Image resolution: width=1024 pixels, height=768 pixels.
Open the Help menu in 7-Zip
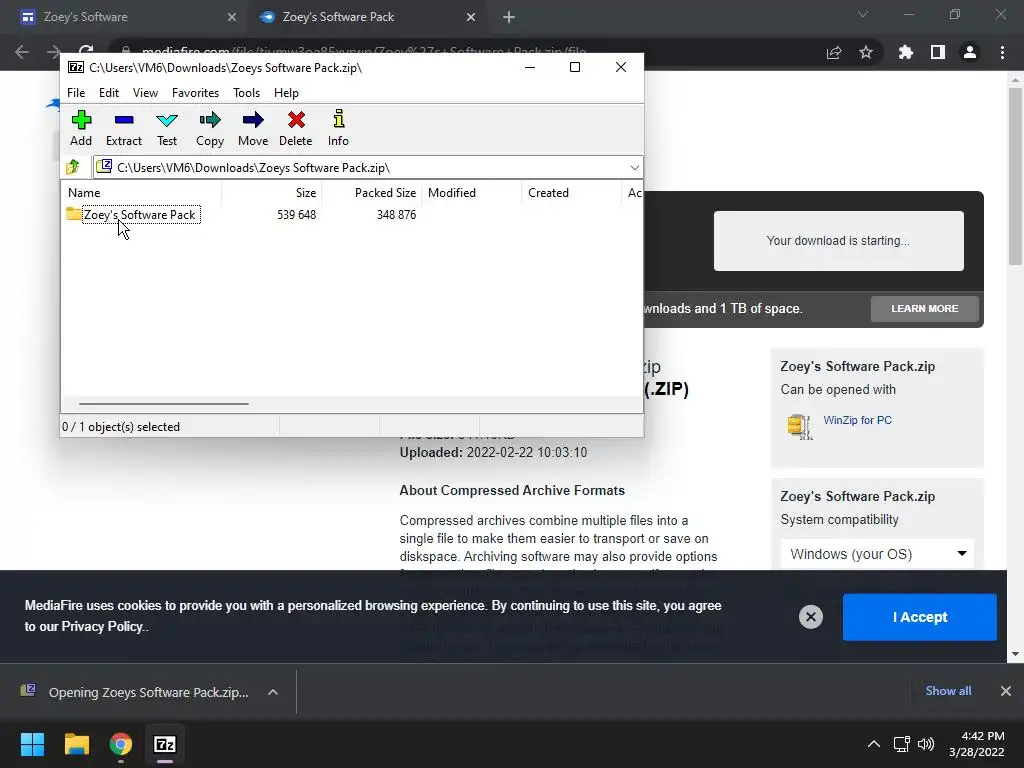pos(286,93)
